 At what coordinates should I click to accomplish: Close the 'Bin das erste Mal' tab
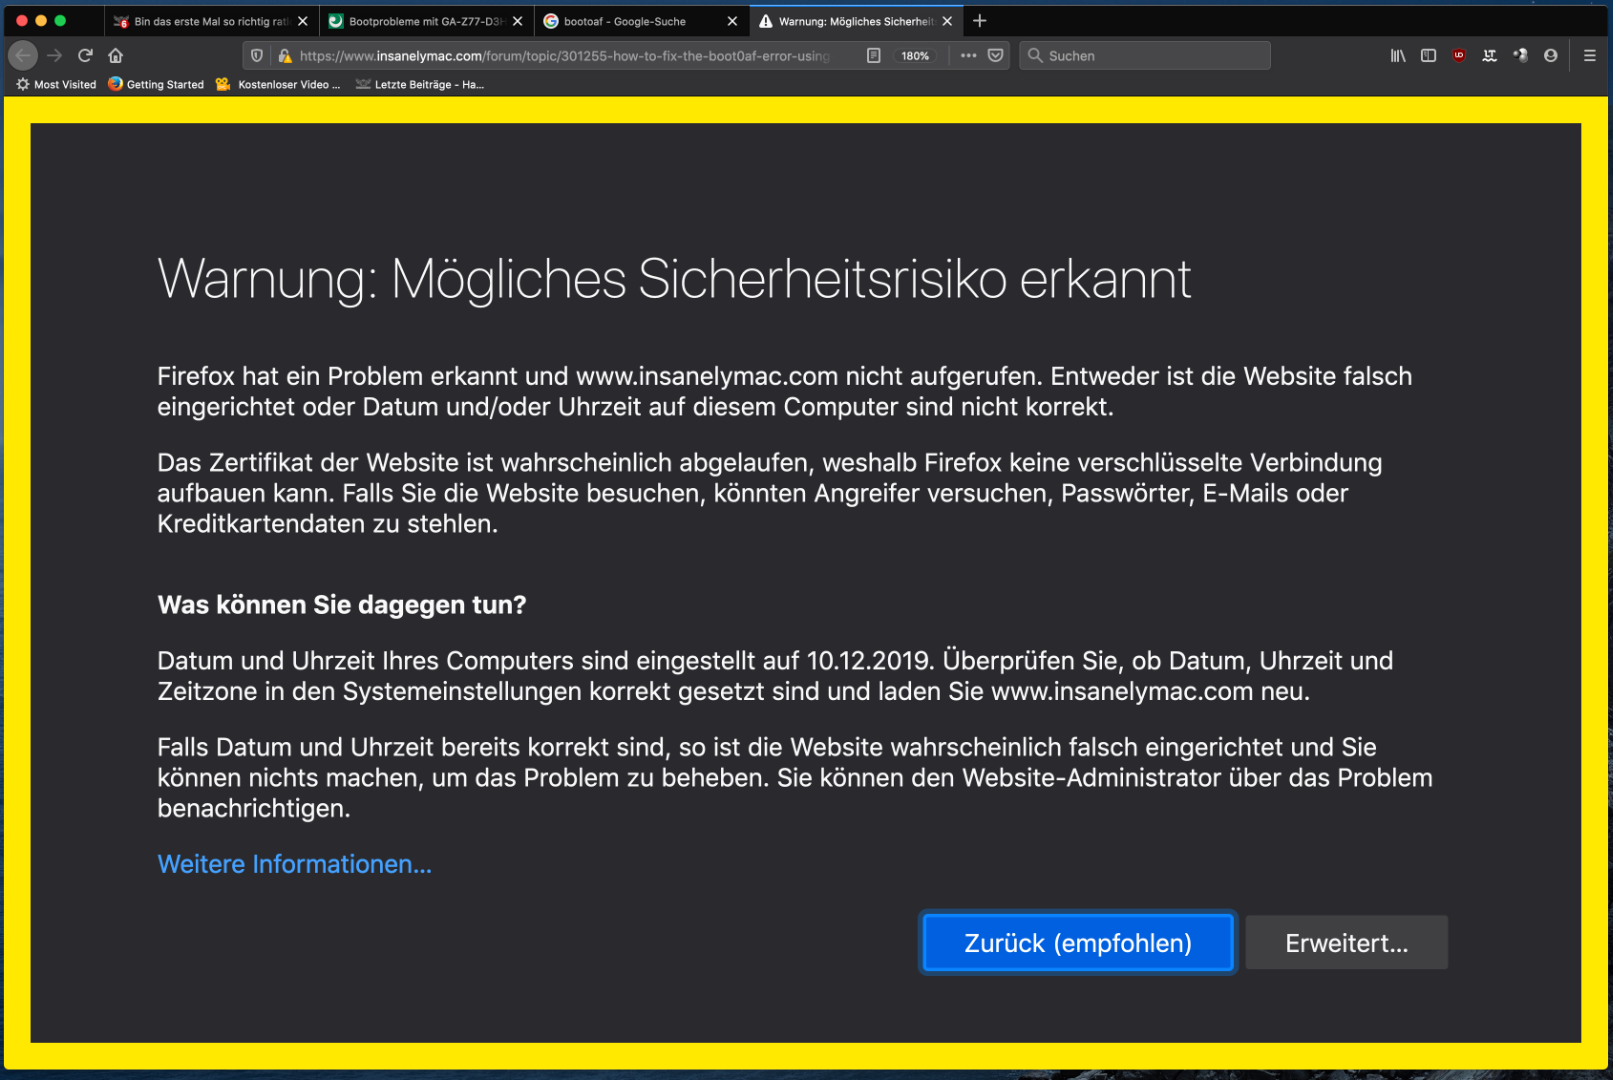303,21
